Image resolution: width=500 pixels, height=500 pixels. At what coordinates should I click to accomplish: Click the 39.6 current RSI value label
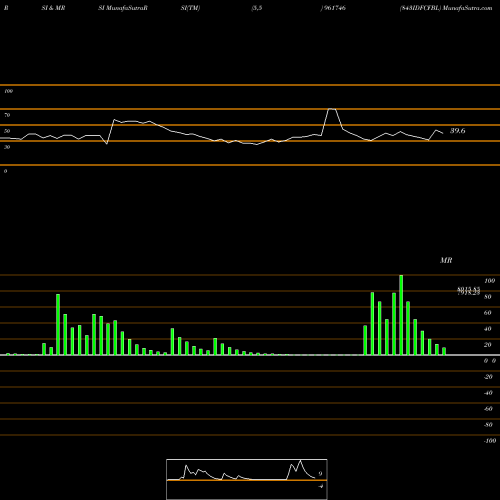point(457,131)
